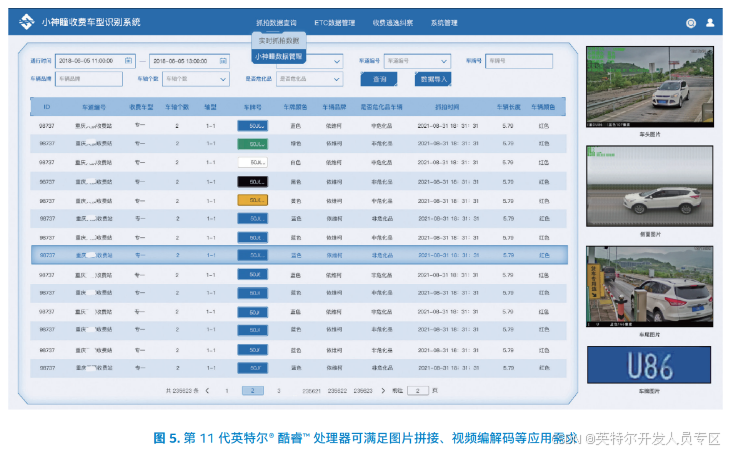Click start time field 2018-06-05 11:00:00
Viewport: 732px width, 452px height.
(x=95, y=61)
